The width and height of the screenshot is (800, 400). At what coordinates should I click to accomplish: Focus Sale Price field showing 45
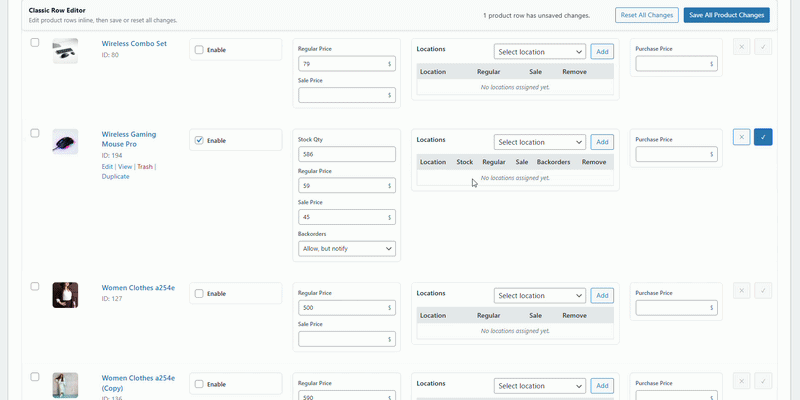[x=347, y=217]
